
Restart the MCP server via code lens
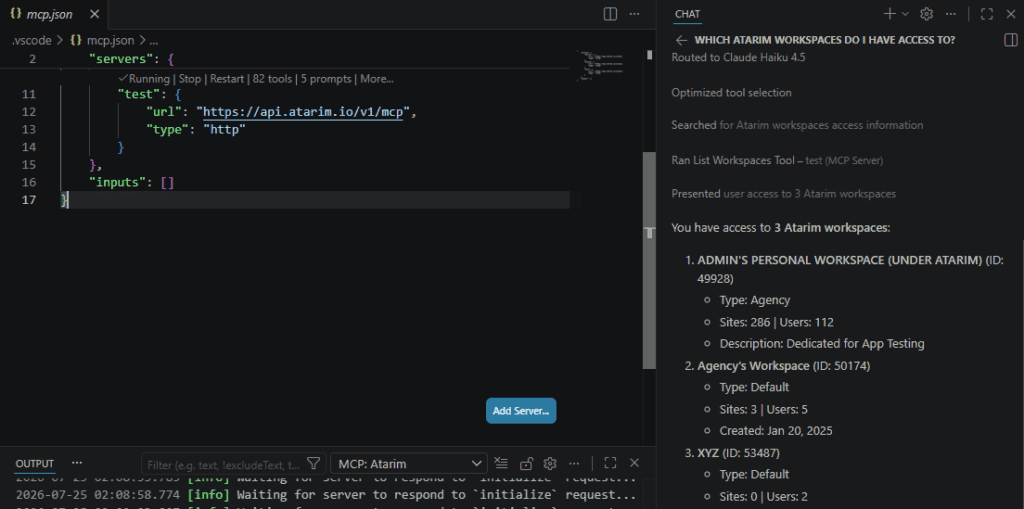click(x=227, y=79)
